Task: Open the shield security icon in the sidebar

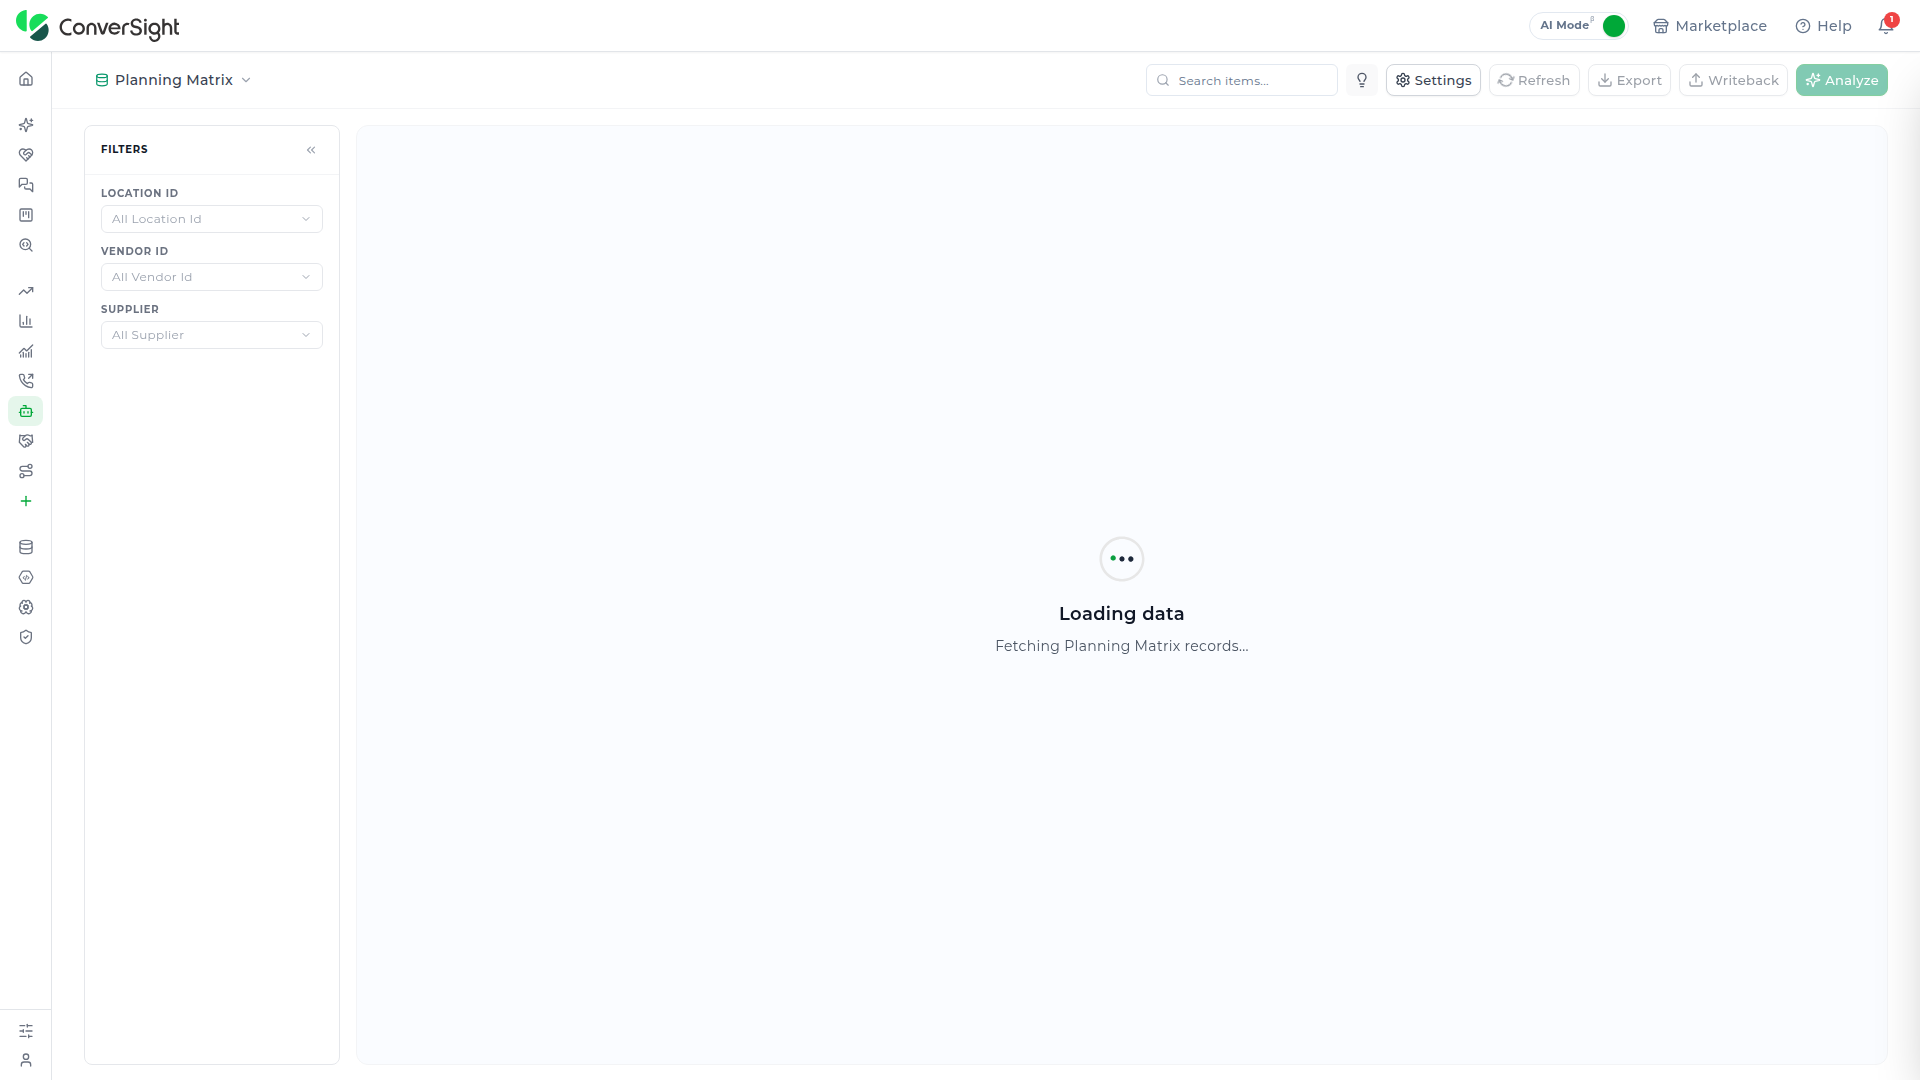Action: 26,637
